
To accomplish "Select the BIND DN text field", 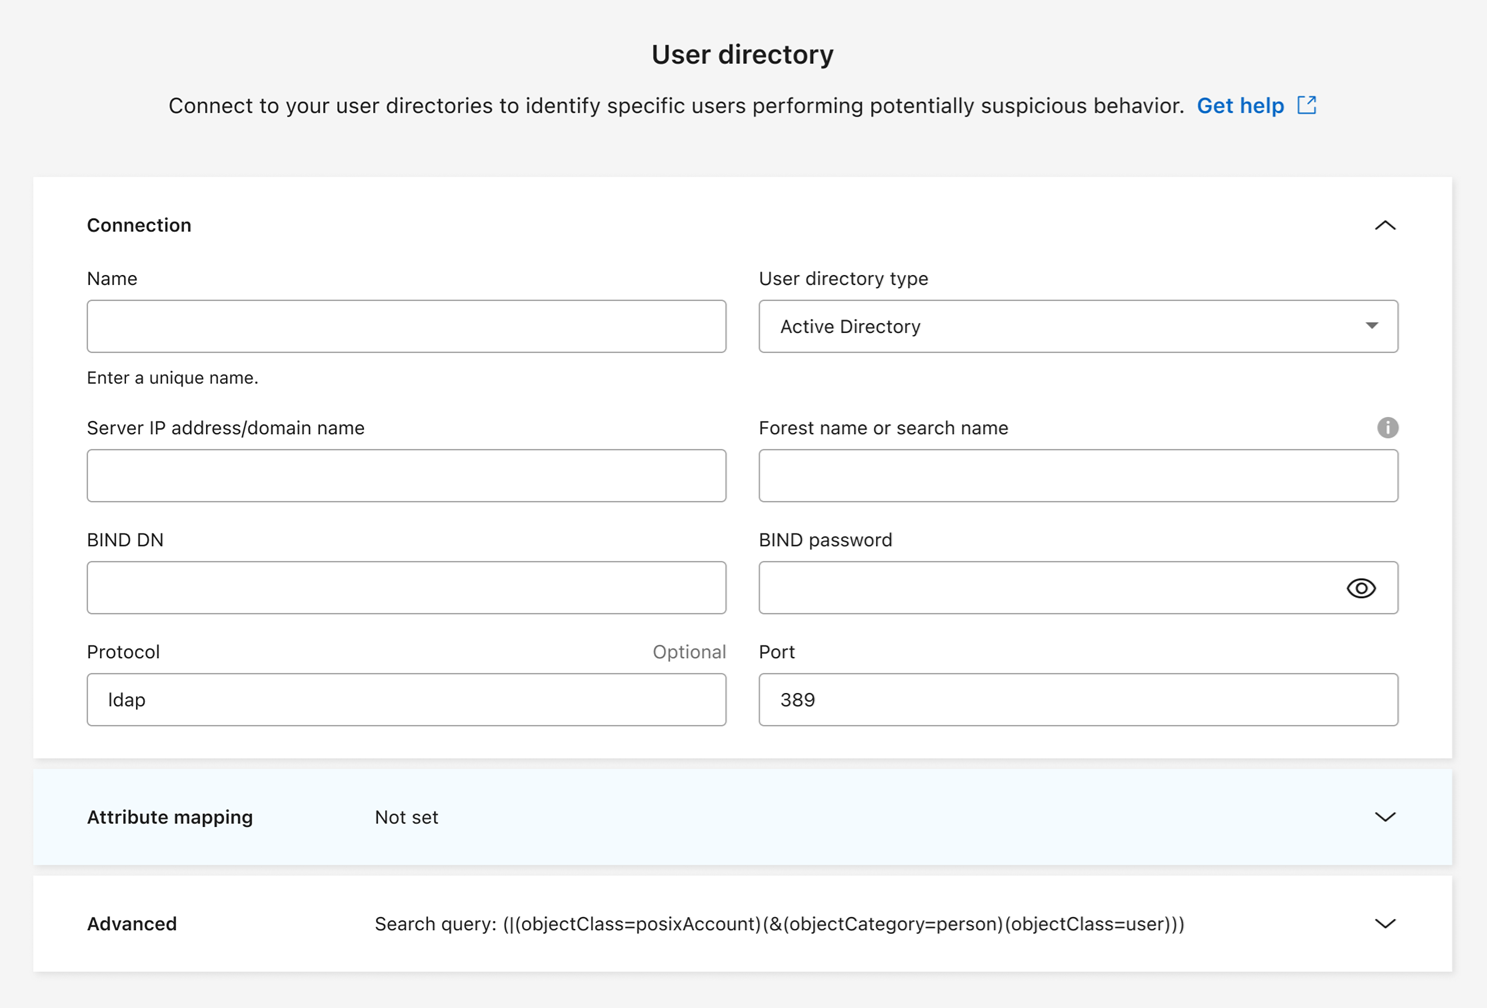I will [406, 588].
